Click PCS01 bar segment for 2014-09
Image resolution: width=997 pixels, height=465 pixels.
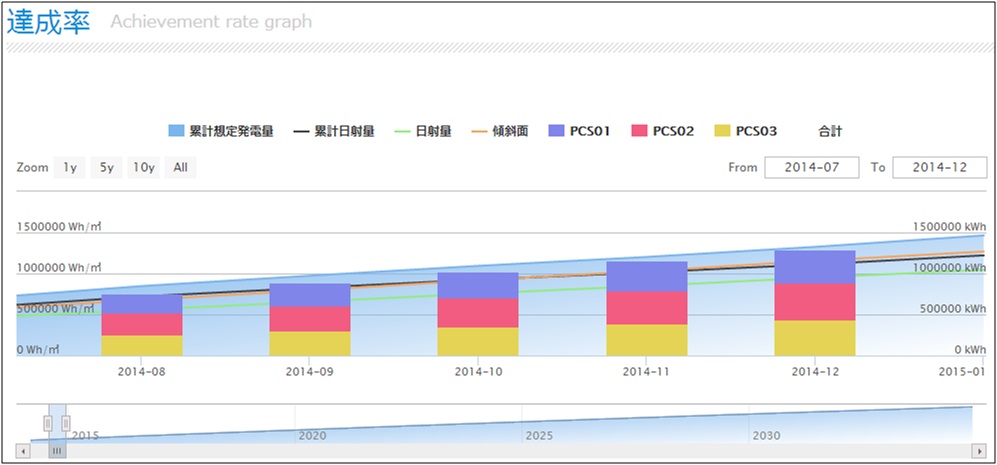pyautogui.click(x=310, y=295)
